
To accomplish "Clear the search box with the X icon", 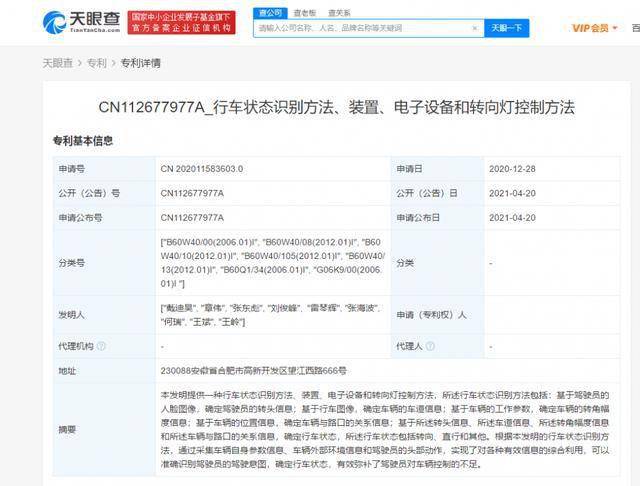I will pyautogui.click(x=475, y=28).
